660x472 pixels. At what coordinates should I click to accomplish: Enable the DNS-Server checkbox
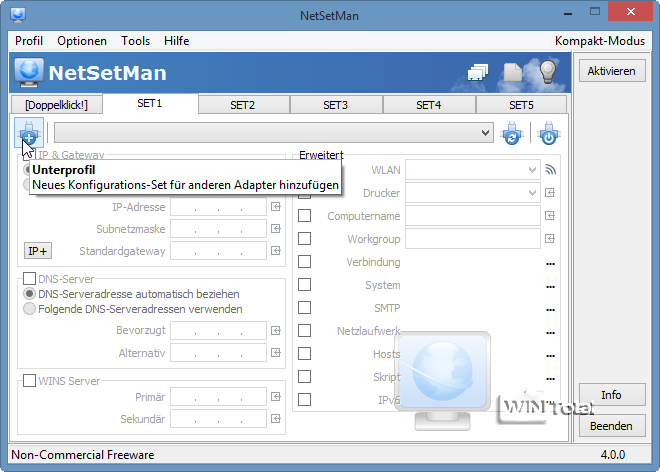click(29, 279)
